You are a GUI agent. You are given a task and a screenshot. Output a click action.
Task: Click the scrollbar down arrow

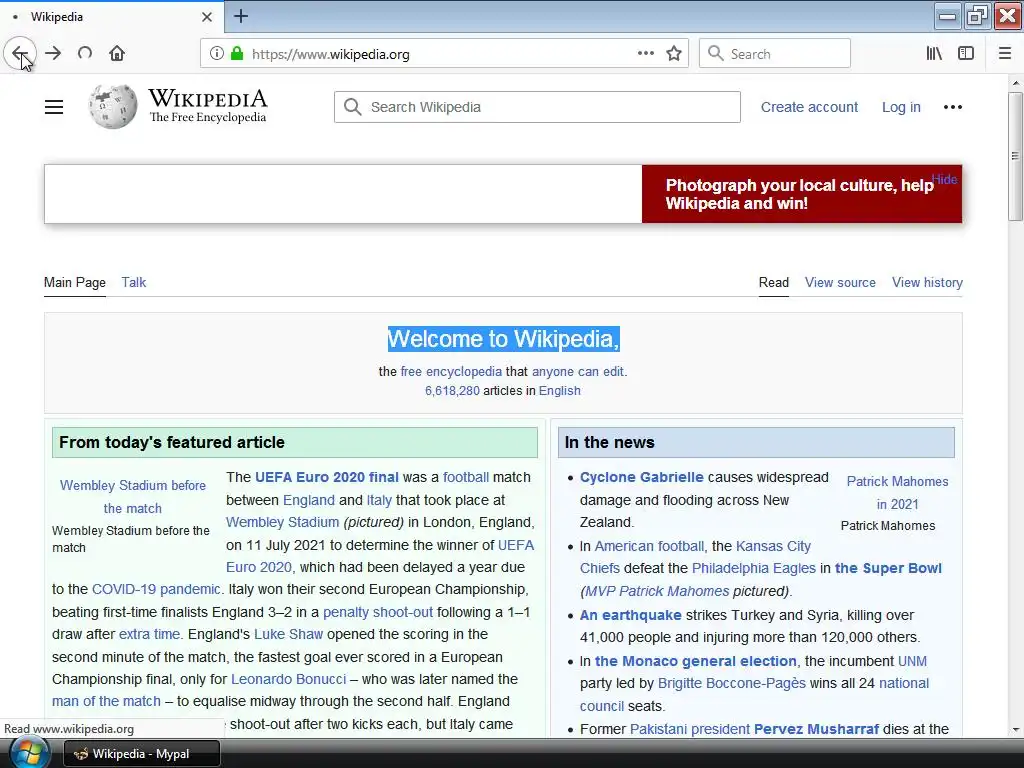click(x=1016, y=729)
